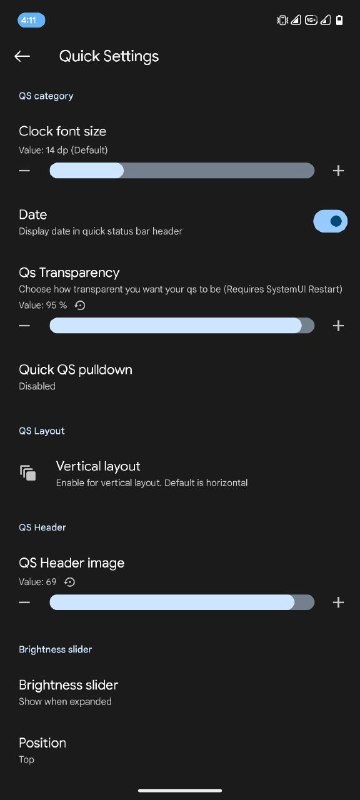Image resolution: width=360 pixels, height=800 pixels.
Task: Adjust the Qs Transparency slider track
Action: pos(182,326)
